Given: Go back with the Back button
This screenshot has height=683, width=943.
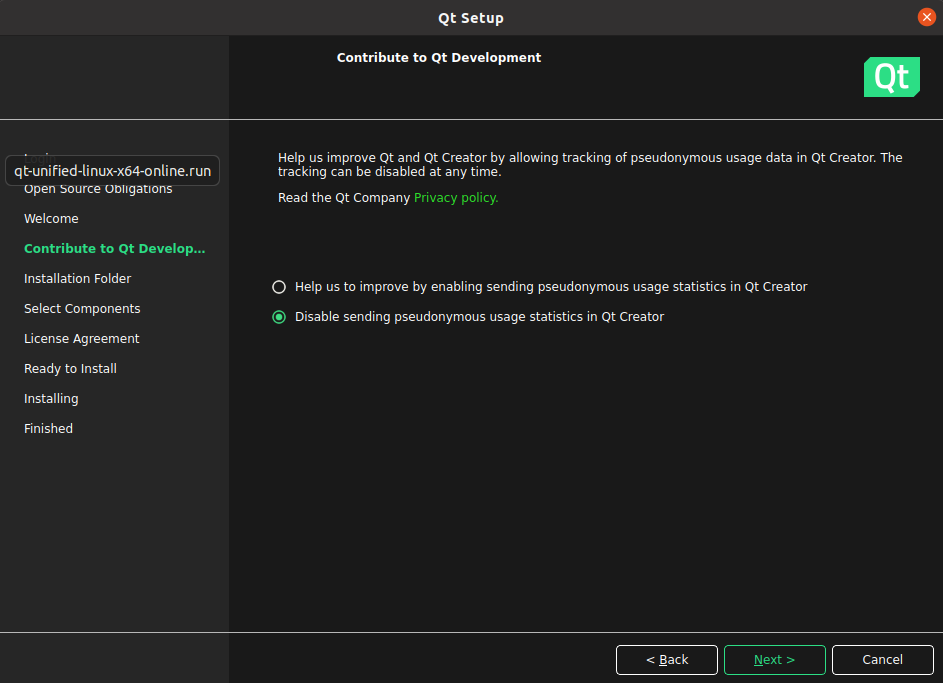Looking at the screenshot, I should pos(666,660).
